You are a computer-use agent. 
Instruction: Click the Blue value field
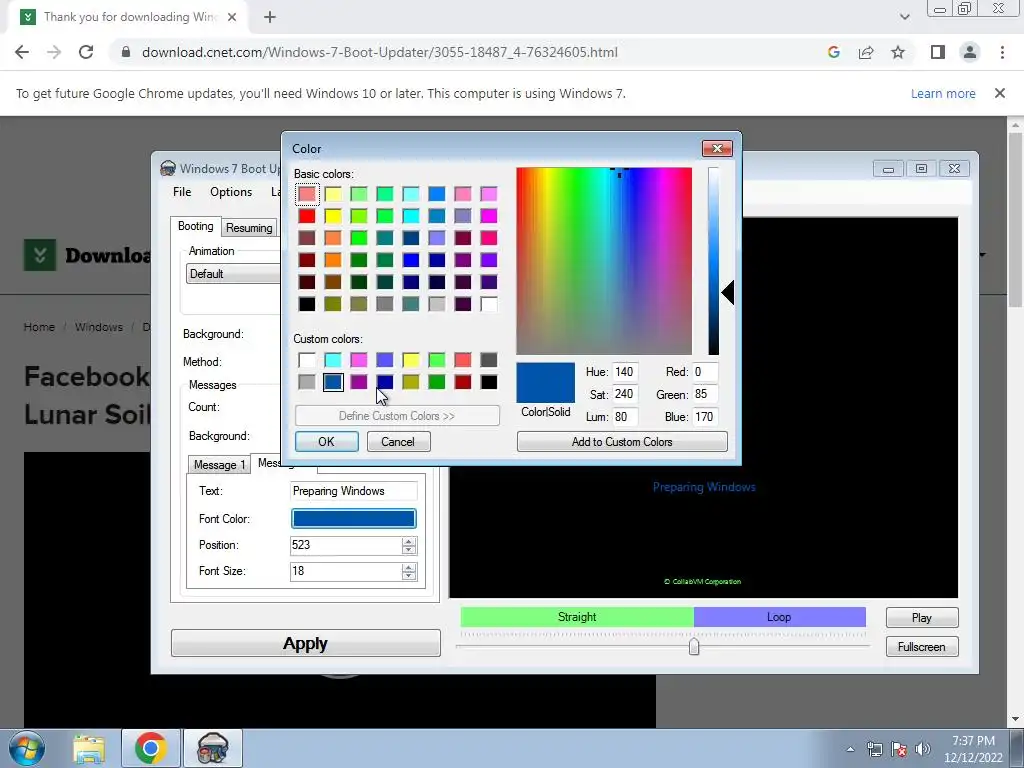[705, 417]
